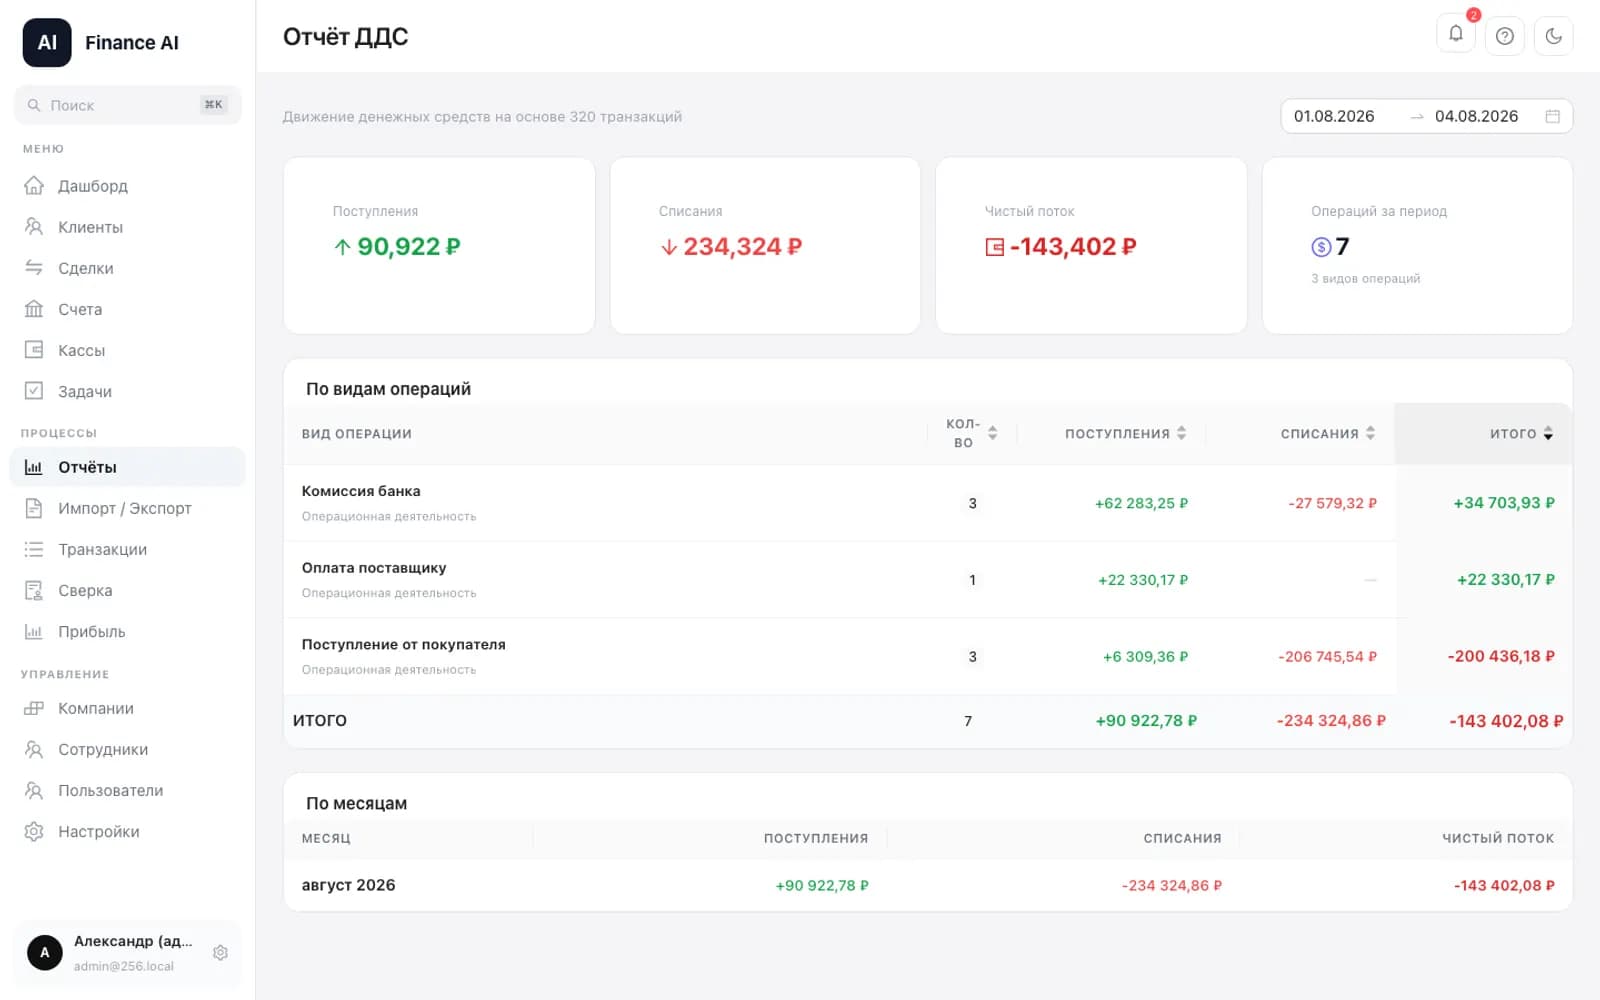The height and width of the screenshot is (1000, 1600).
Task: Click the Поступления up-arrow icon
Action: pyautogui.click(x=342, y=247)
